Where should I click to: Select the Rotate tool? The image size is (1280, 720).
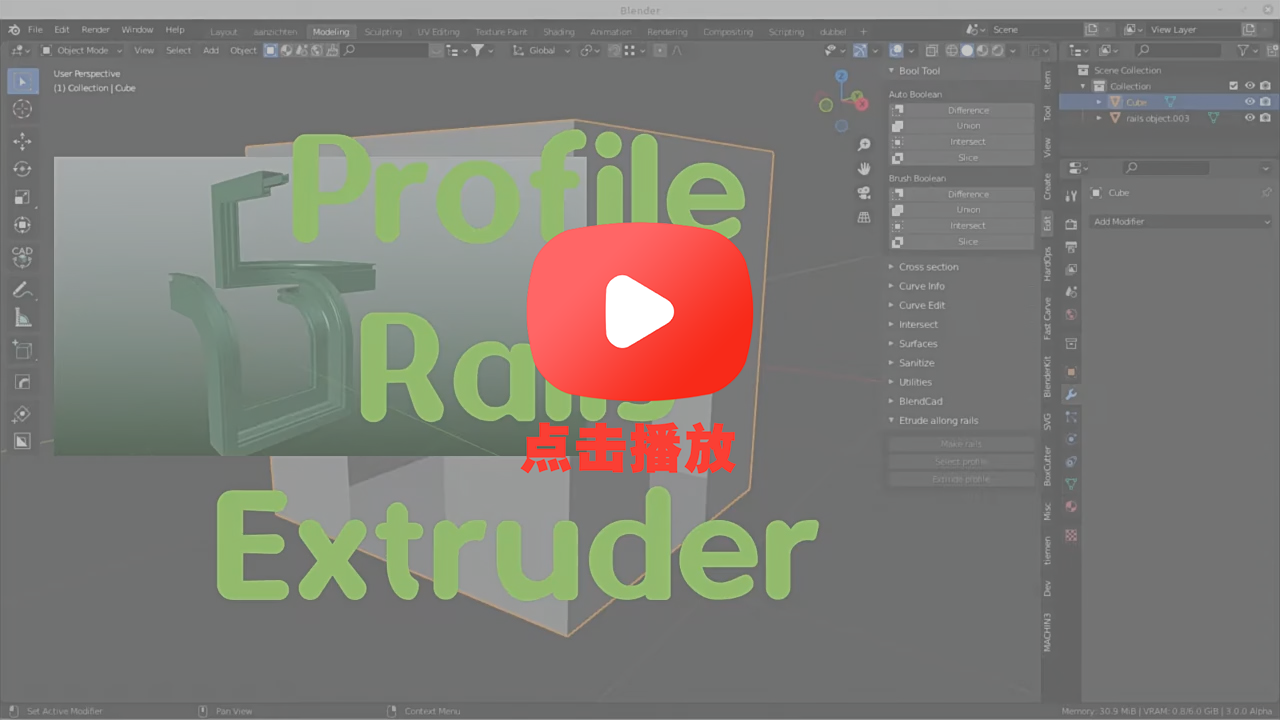(22, 169)
